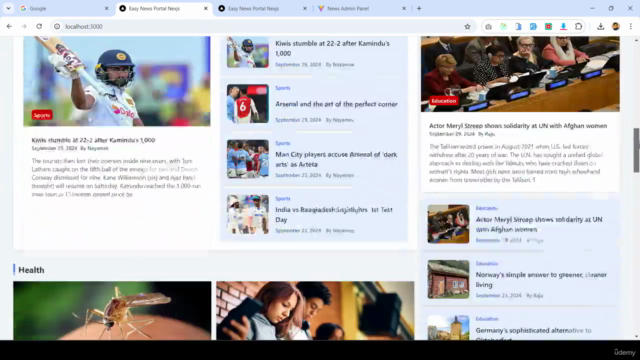Open Norway's simple answer to greener living

click(541, 280)
